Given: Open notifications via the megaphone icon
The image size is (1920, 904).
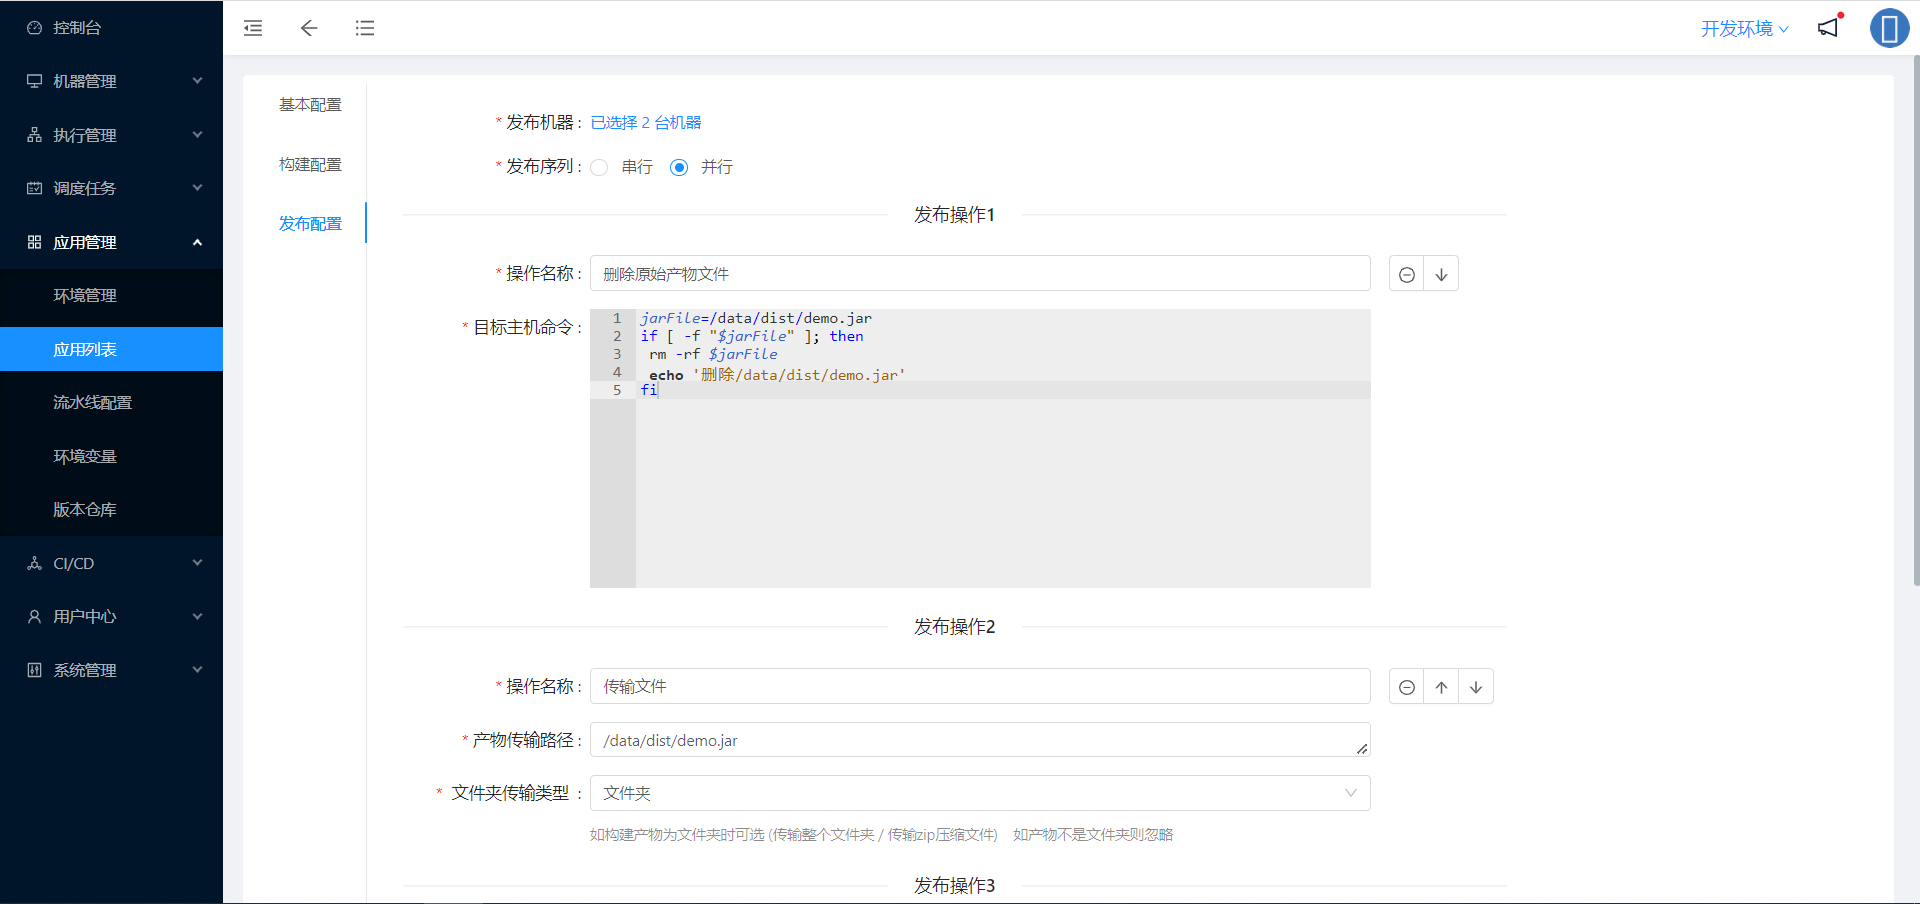Looking at the screenshot, I should click(1828, 28).
